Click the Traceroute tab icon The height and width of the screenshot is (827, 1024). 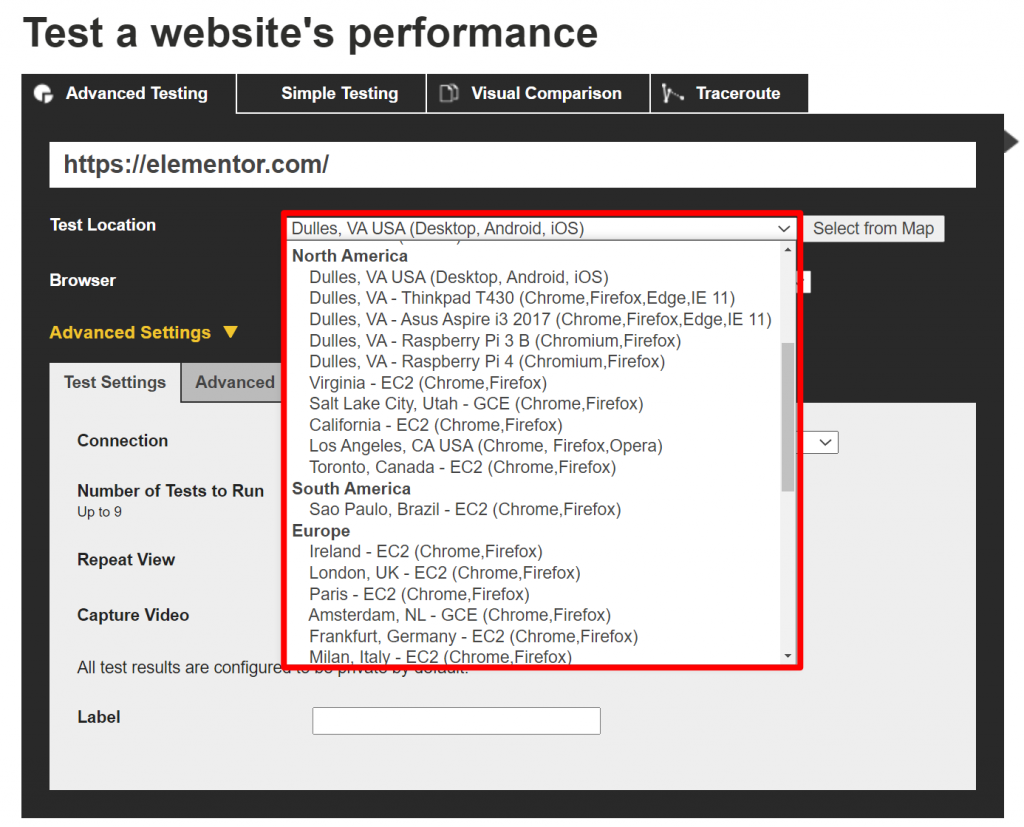pos(669,94)
